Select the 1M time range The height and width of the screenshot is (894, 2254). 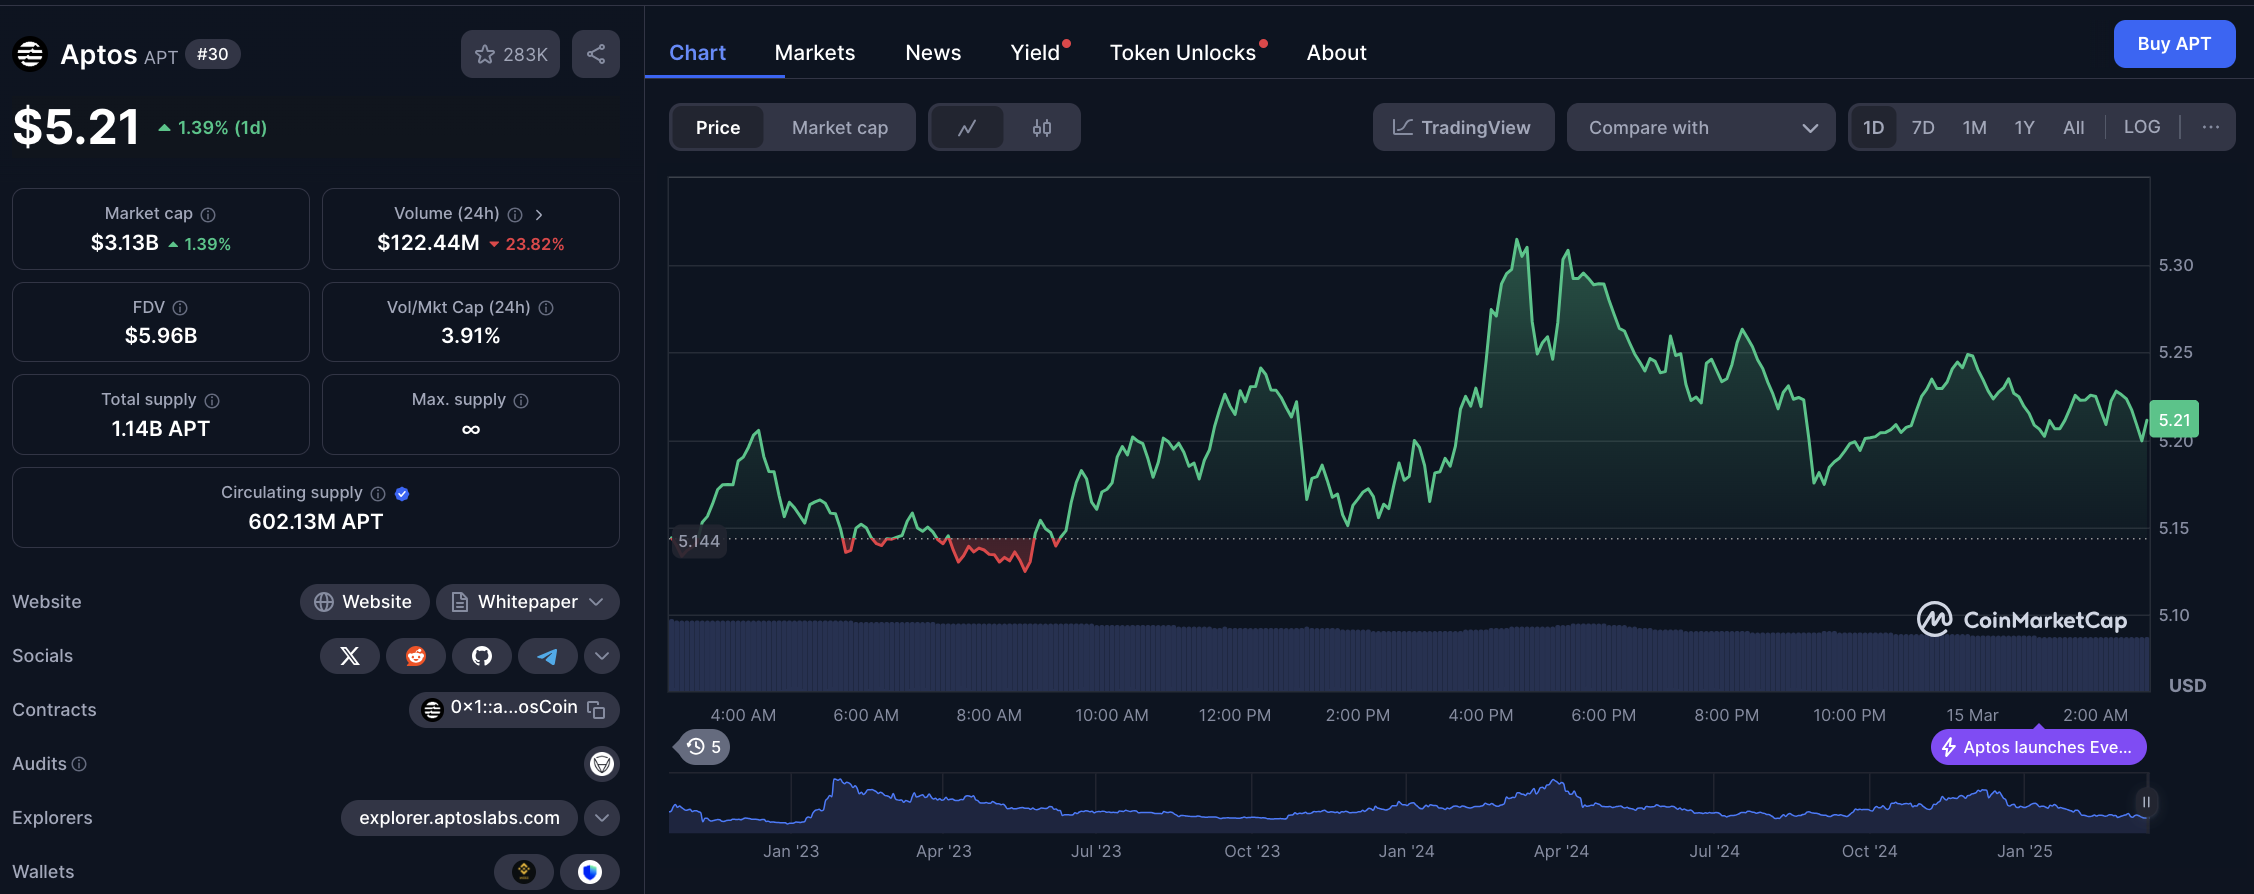[x=1975, y=128]
